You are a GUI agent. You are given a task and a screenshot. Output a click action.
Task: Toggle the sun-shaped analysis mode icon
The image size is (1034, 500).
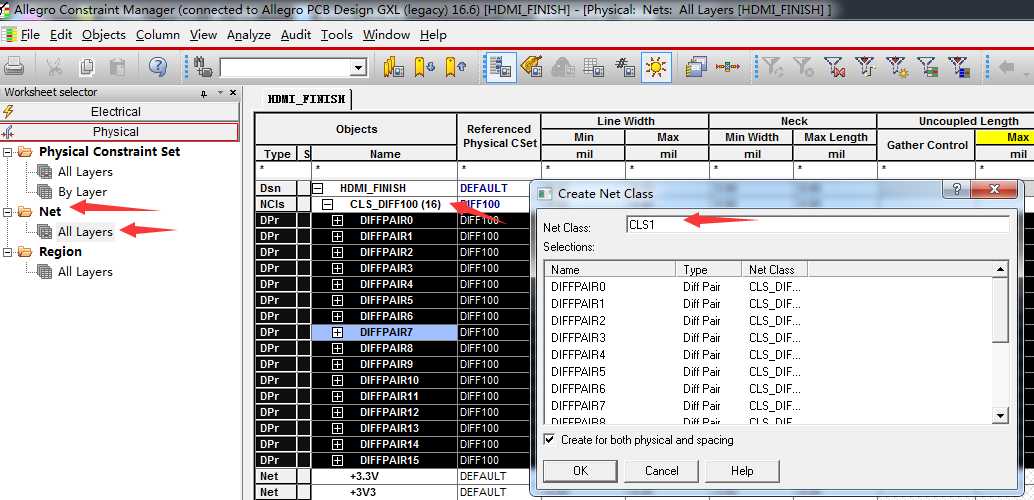coord(656,67)
